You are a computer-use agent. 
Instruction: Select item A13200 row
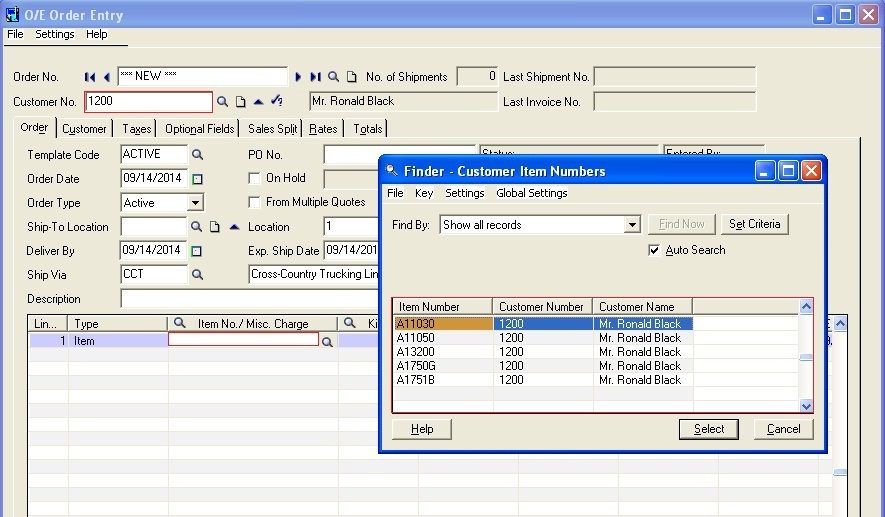(543, 352)
